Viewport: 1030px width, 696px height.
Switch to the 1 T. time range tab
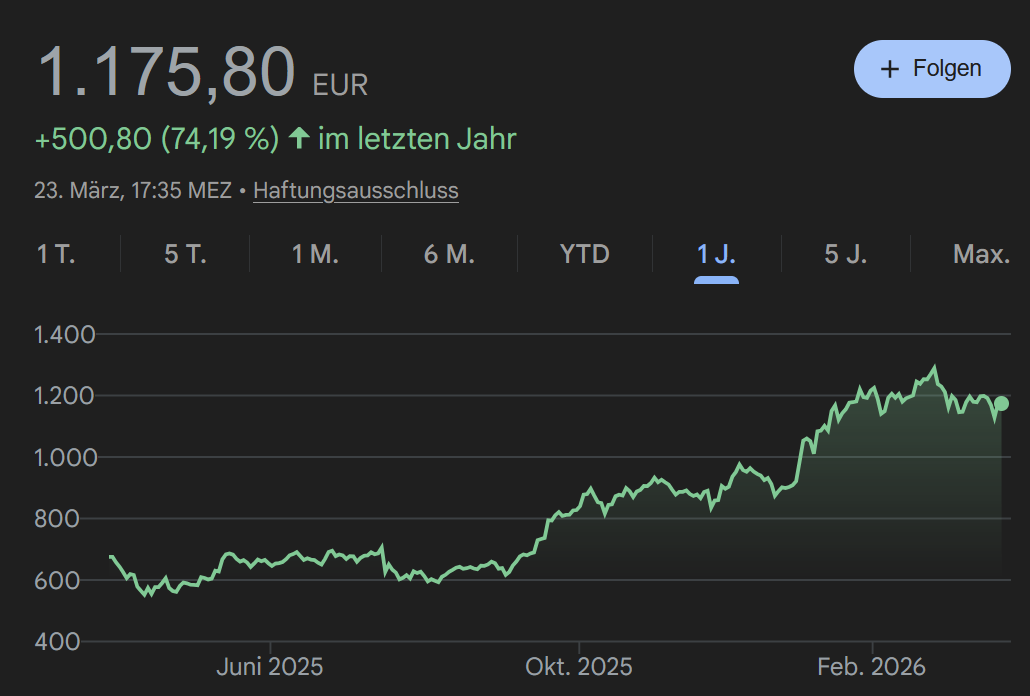57,254
